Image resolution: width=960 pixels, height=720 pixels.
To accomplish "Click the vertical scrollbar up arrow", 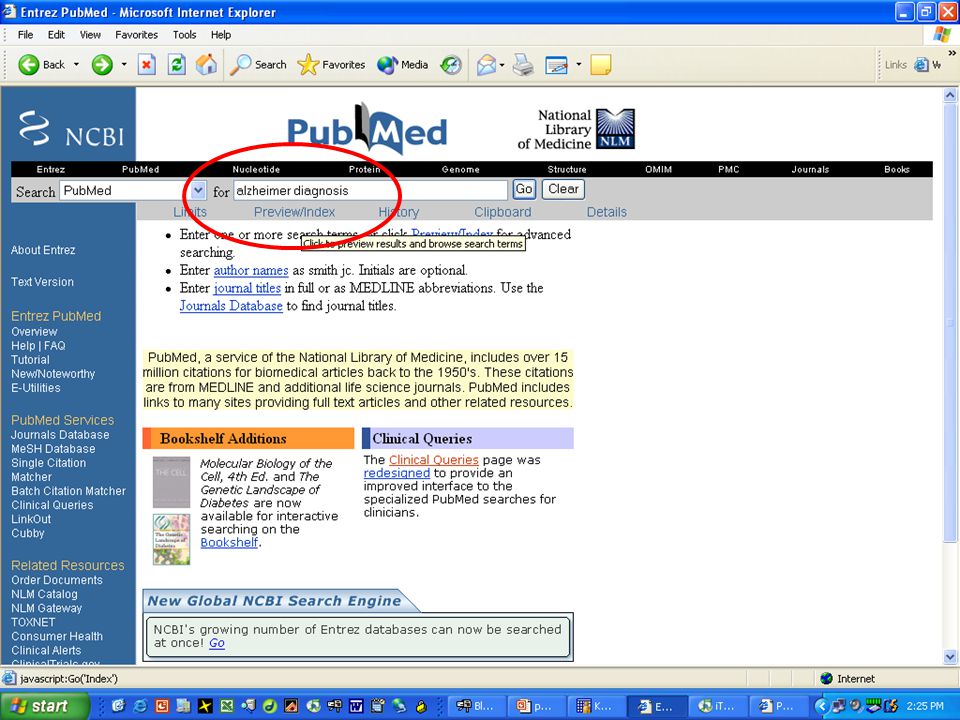I will coord(950,95).
